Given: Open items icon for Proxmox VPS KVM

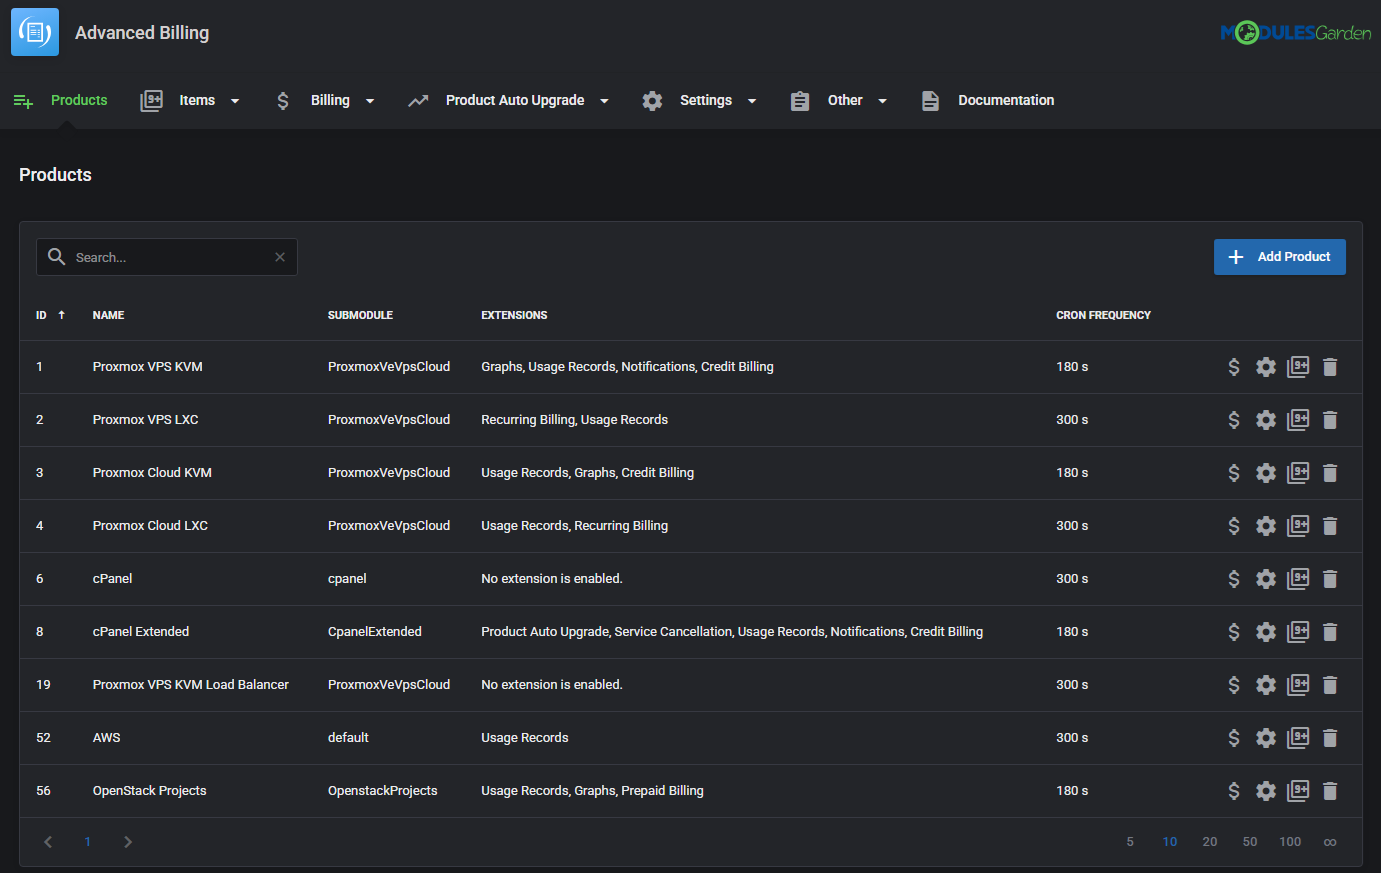Looking at the screenshot, I should pyautogui.click(x=1298, y=367).
